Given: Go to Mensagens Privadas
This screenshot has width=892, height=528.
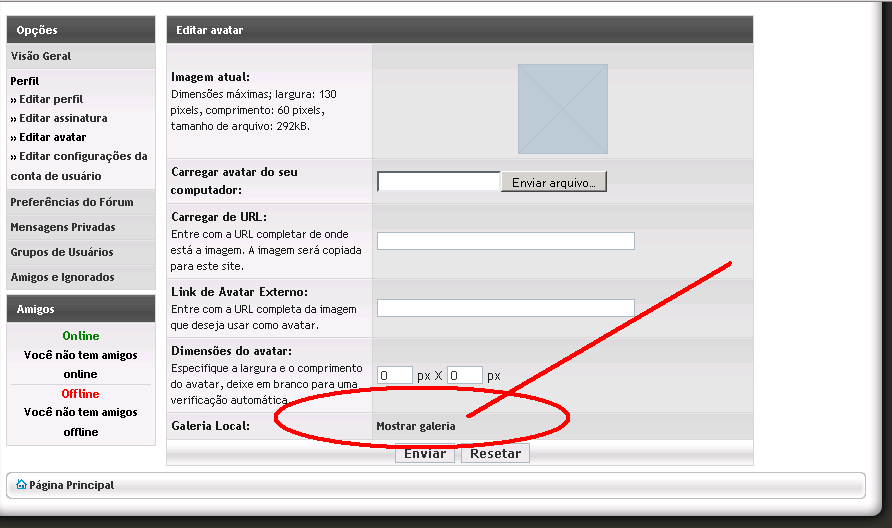Looking at the screenshot, I should pyautogui.click(x=62, y=227).
